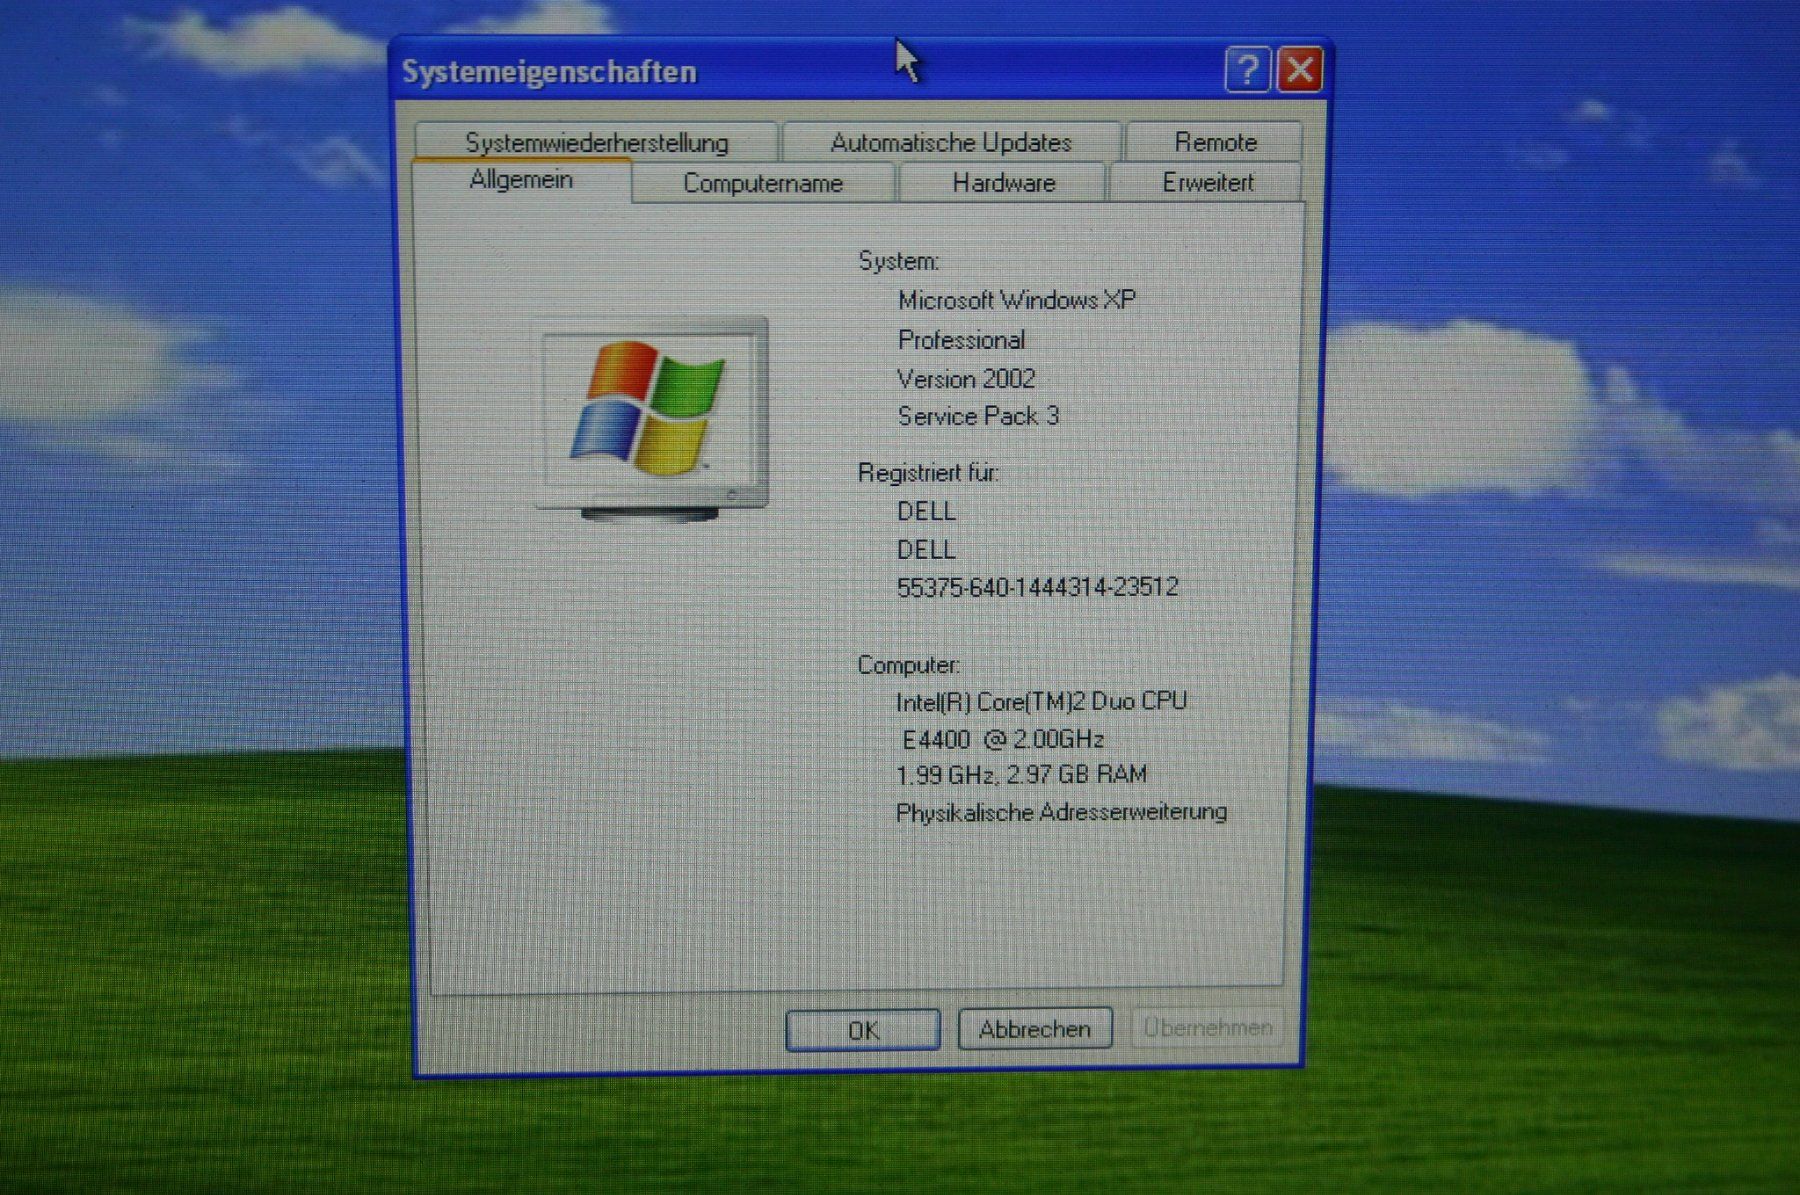Click the product ID 55375-640-1444314-23512

(x=1037, y=587)
